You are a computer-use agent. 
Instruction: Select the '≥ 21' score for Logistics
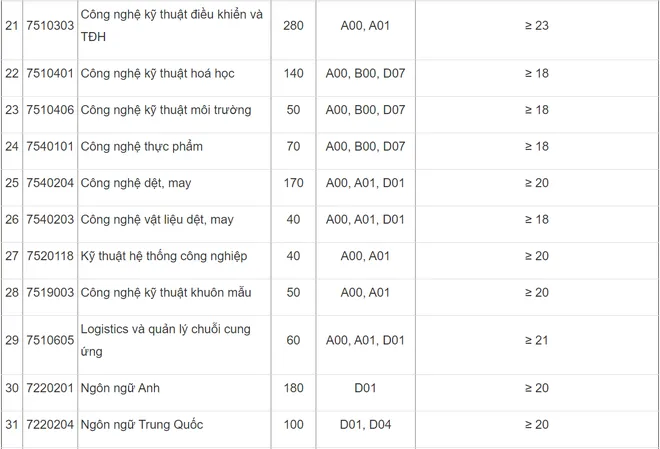537,340
